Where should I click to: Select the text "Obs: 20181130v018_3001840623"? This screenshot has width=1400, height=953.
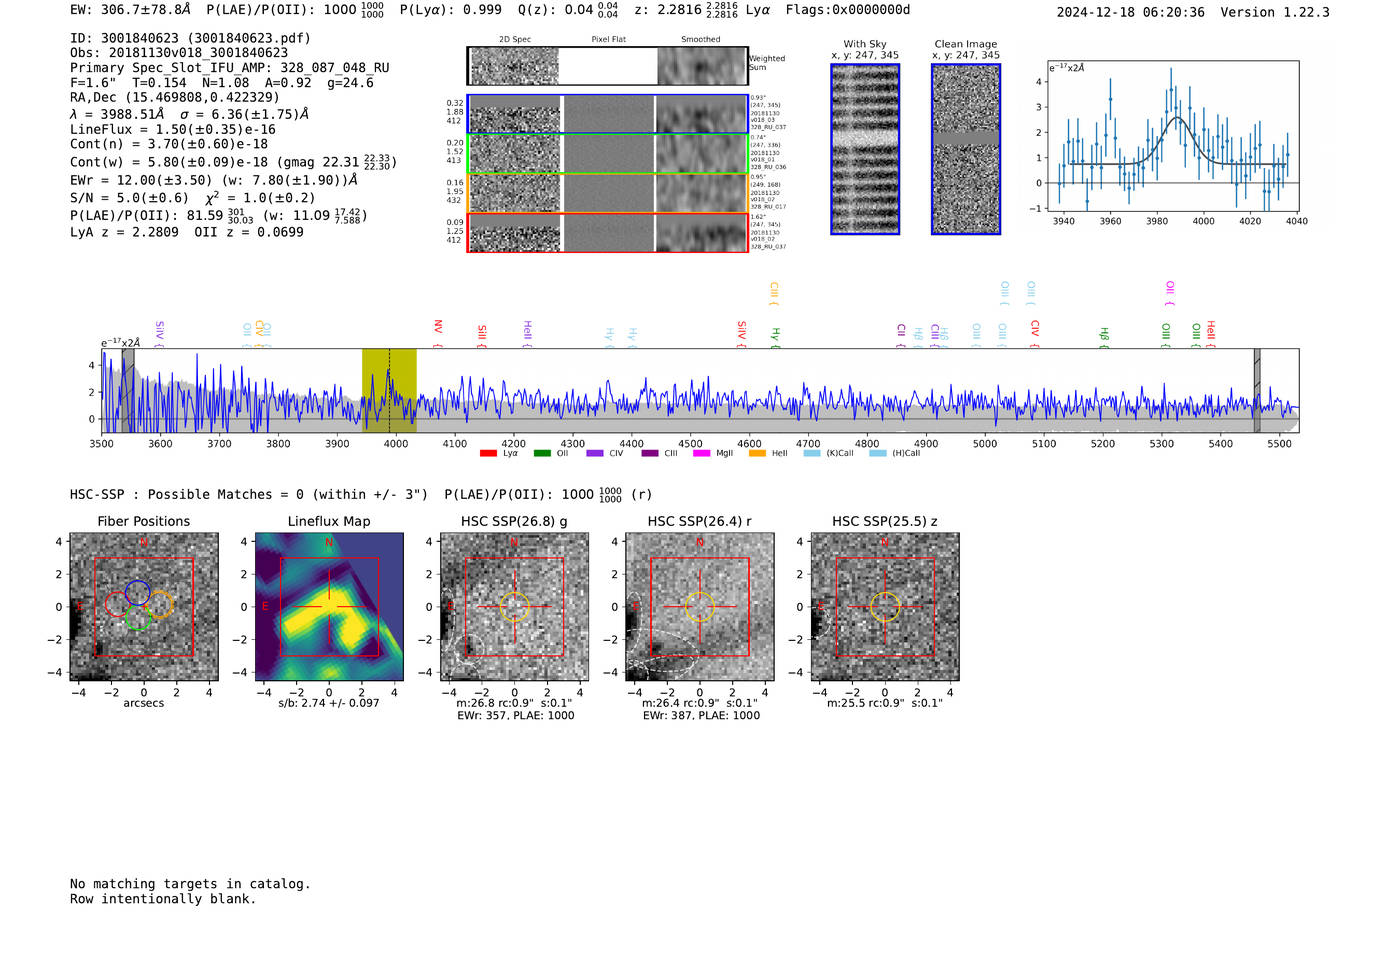point(179,53)
